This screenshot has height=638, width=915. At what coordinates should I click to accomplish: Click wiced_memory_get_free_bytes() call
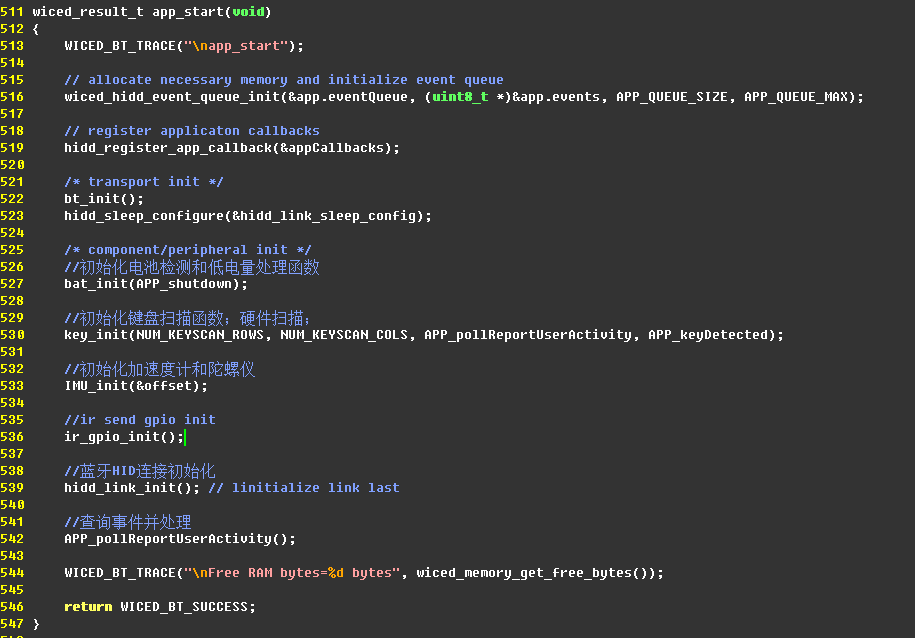(x=536, y=573)
